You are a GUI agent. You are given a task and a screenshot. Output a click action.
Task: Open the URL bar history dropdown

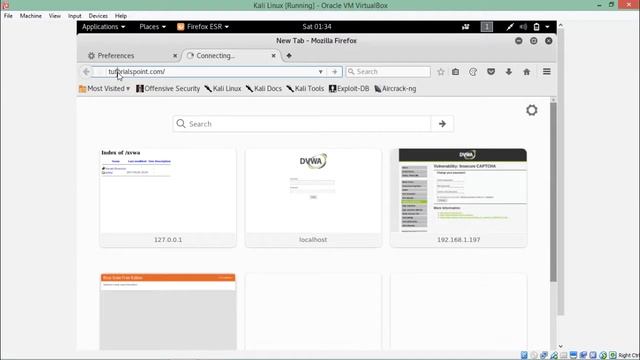click(x=320, y=72)
